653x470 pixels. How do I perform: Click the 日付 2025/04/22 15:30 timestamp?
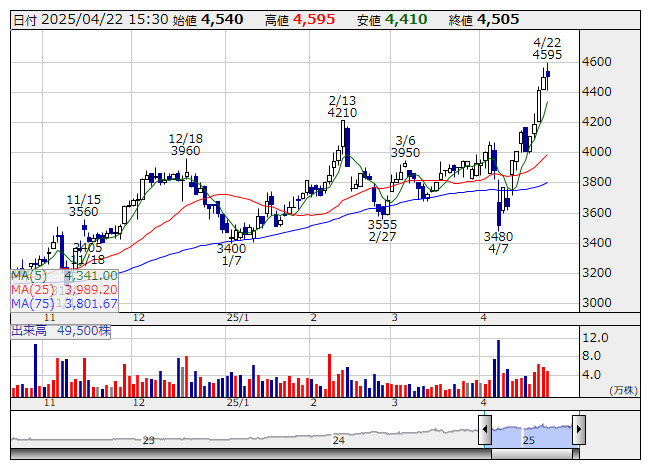click(x=91, y=20)
